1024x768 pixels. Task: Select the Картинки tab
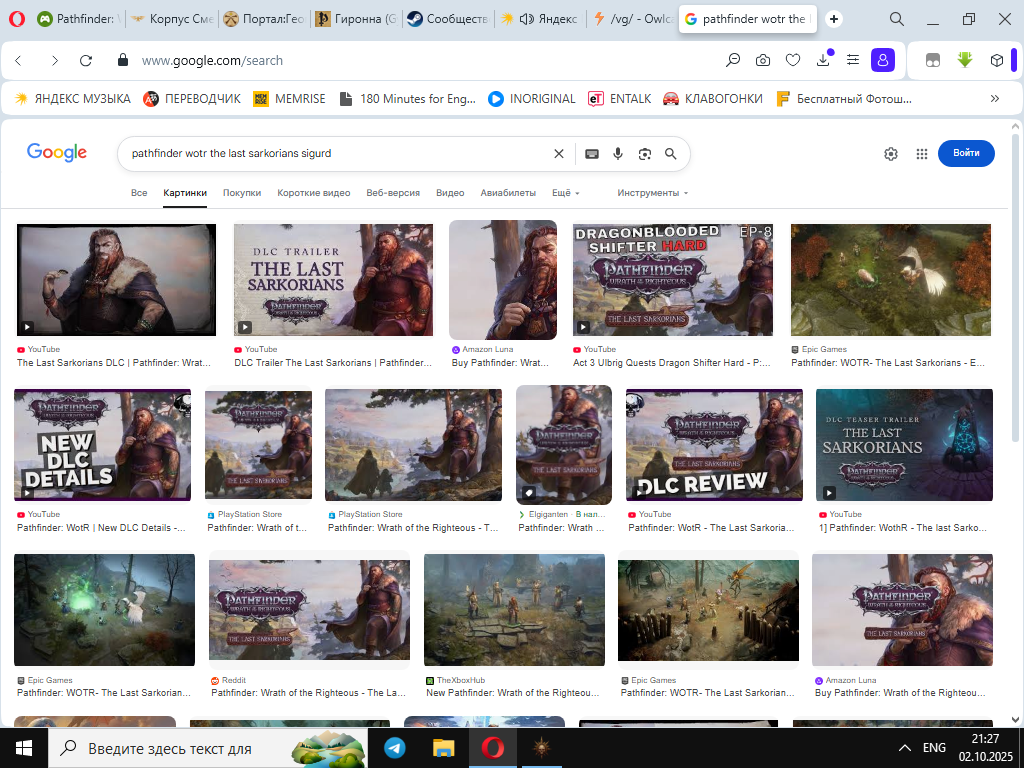click(x=185, y=193)
